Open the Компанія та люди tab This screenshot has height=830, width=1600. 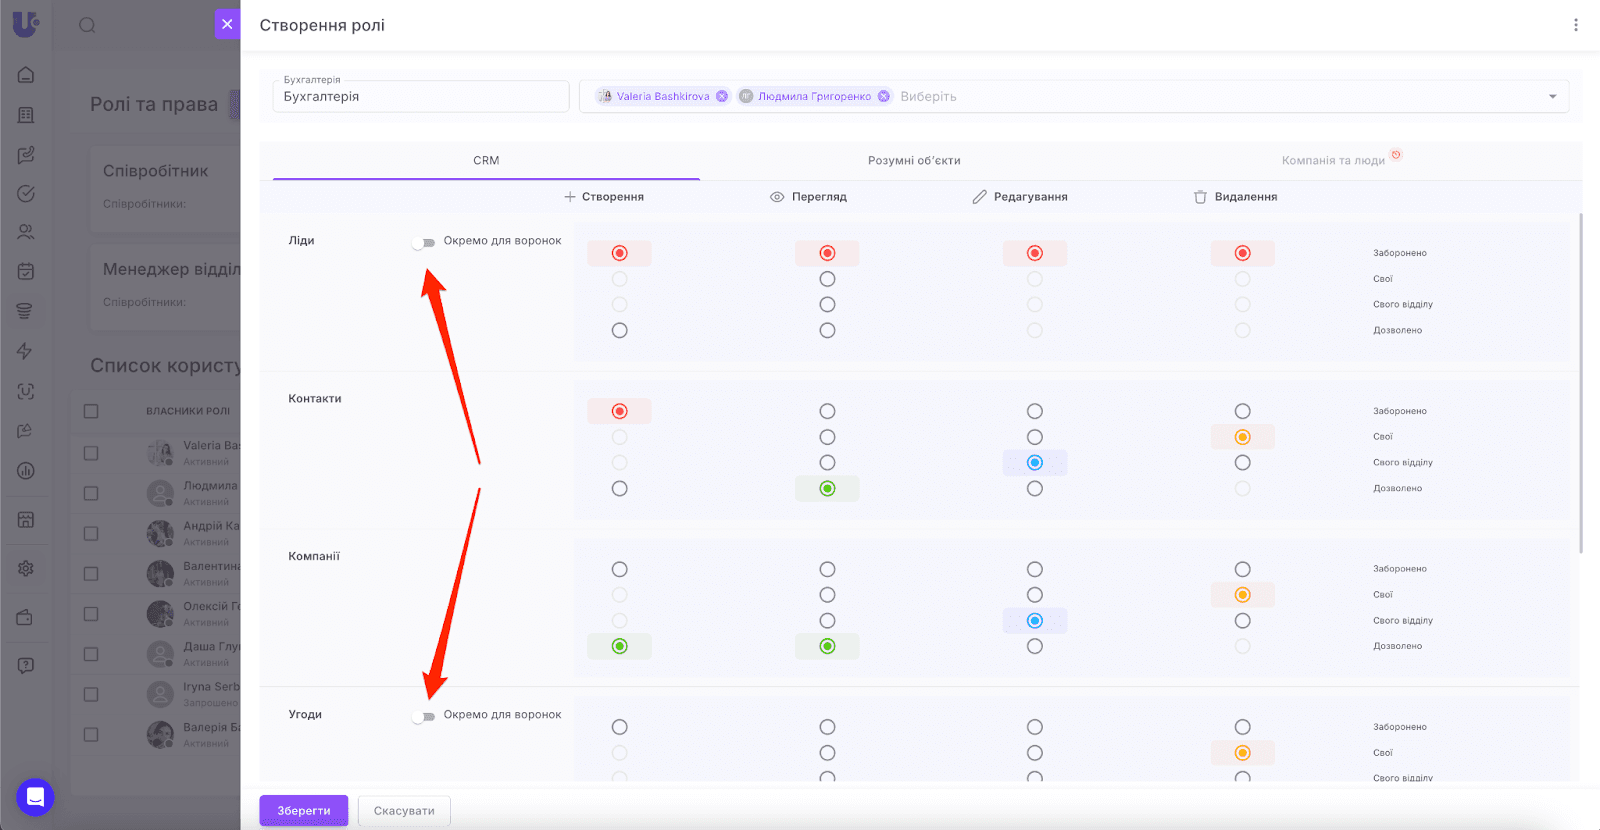click(x=1333, y=161)
